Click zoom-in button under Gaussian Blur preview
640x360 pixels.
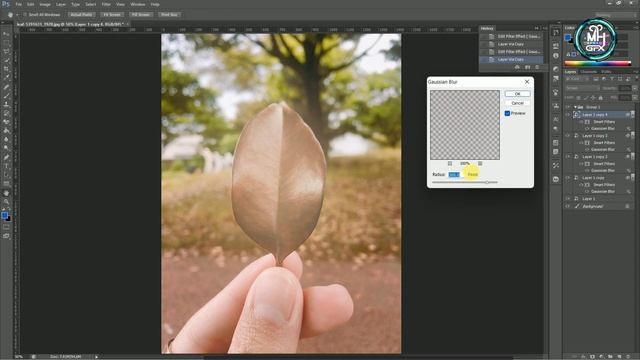[x=480, y=163]
